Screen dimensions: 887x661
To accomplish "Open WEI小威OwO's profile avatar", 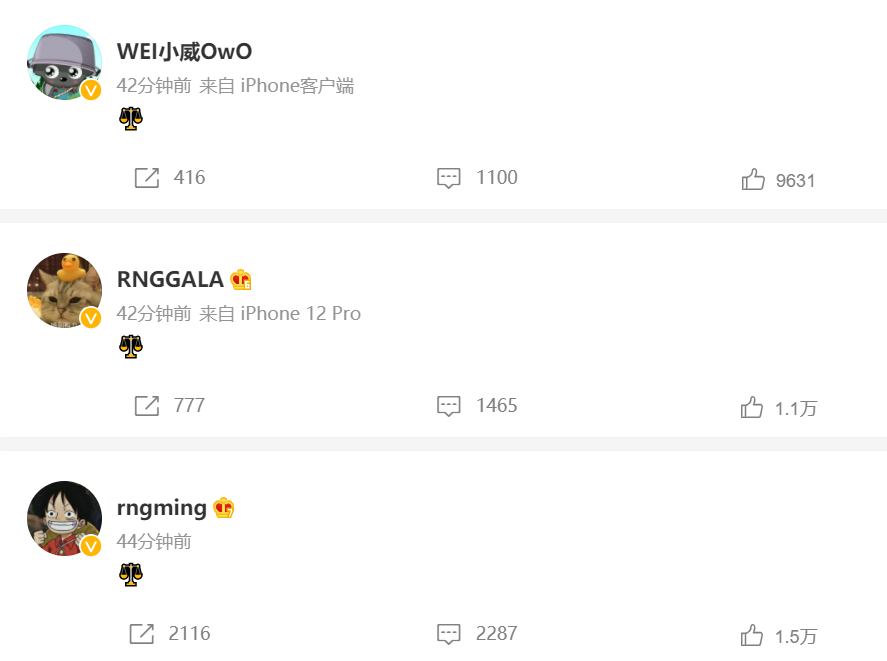I will (x=64, y=62).
